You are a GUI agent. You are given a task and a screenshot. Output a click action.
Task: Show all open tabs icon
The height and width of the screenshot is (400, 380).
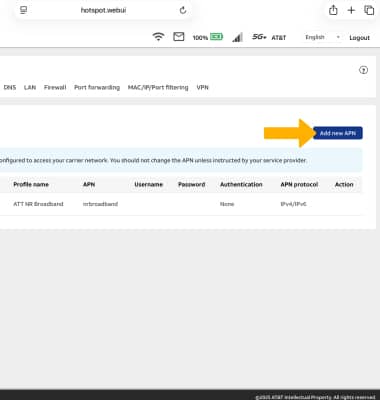[x=369, y=10]
